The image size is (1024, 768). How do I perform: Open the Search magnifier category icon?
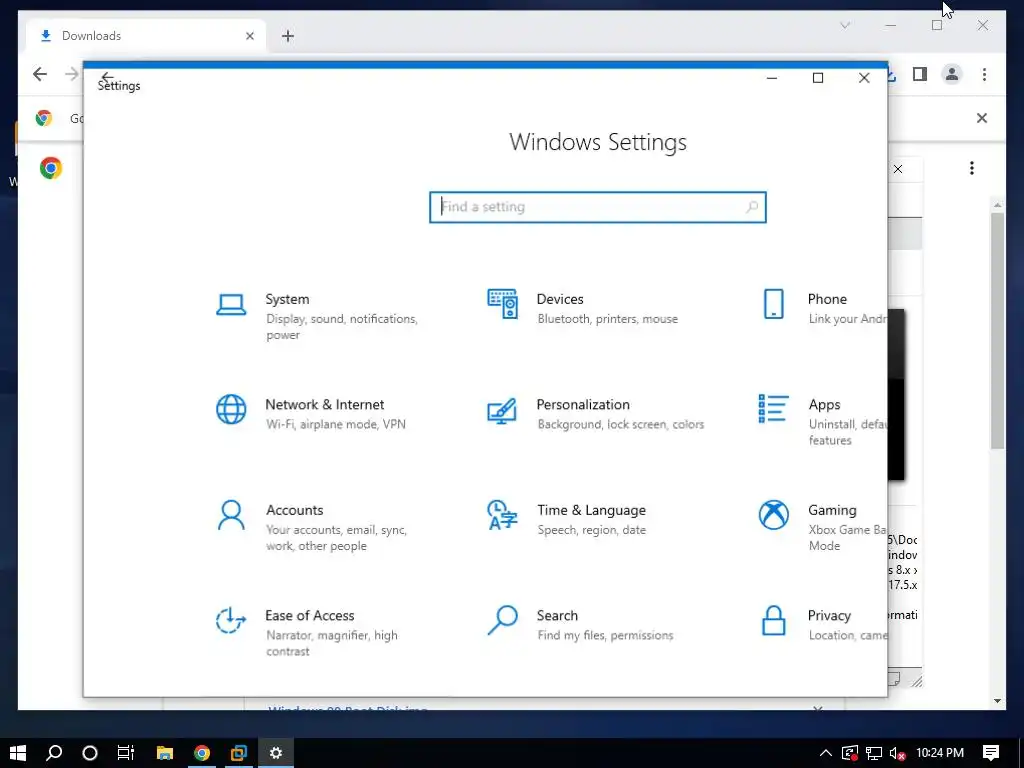point(502,620)
